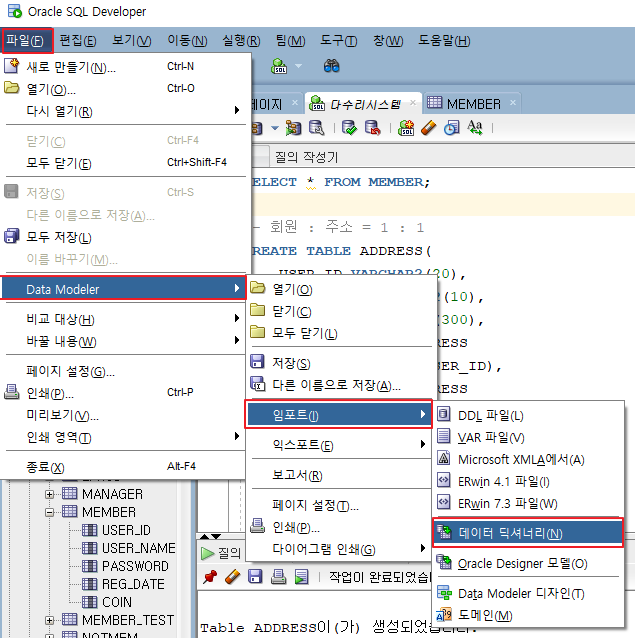Screen dimensions: 635x638
Task: Choose 인쇄(P)... with Ctrl-P shortcut
Action: [125, 393]
